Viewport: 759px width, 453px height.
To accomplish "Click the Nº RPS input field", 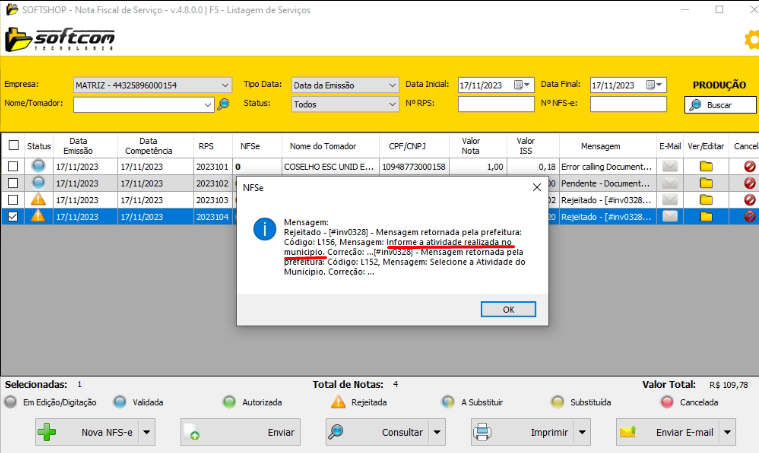I will (x=493, y=103).
